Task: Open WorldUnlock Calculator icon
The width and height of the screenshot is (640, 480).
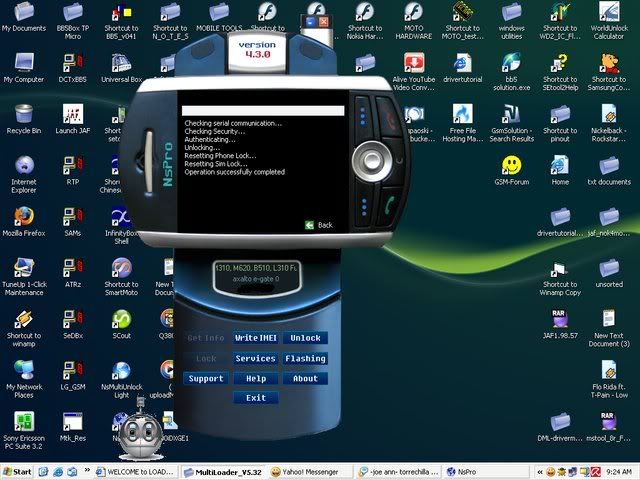Action: (609, 20)
